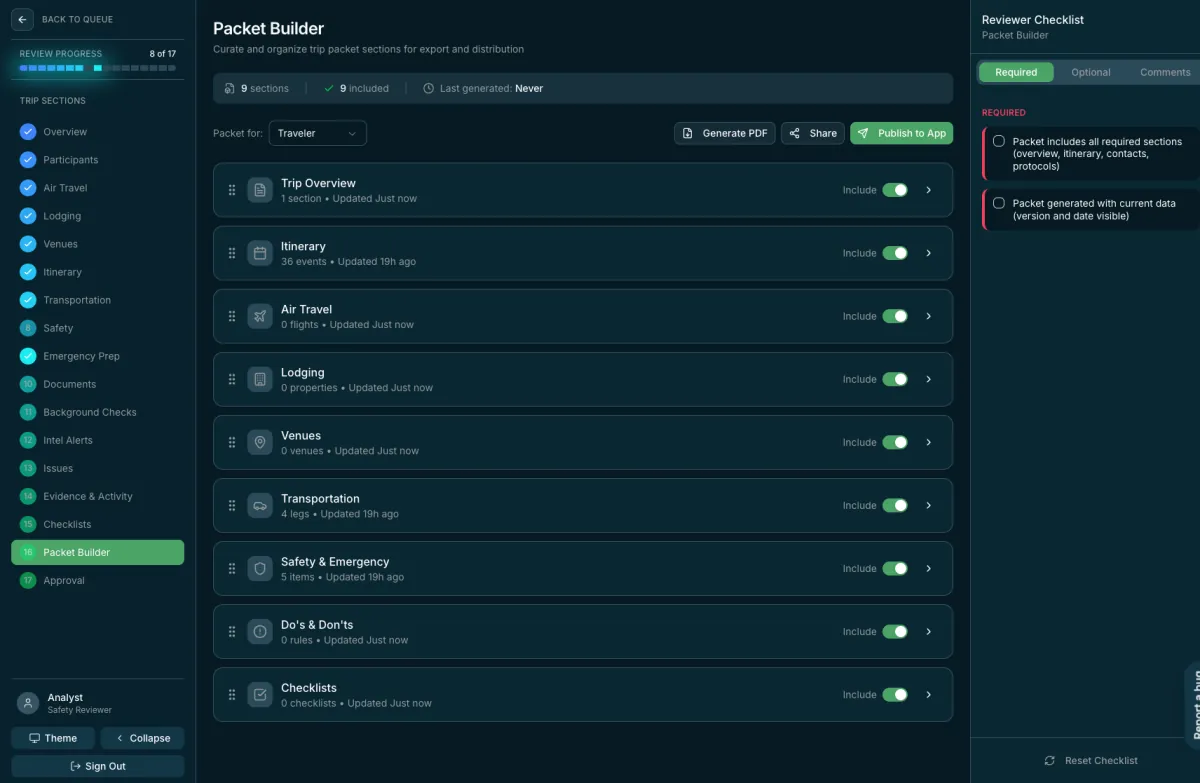Click the sections count icon in summary bar

[x=230, y=88]
